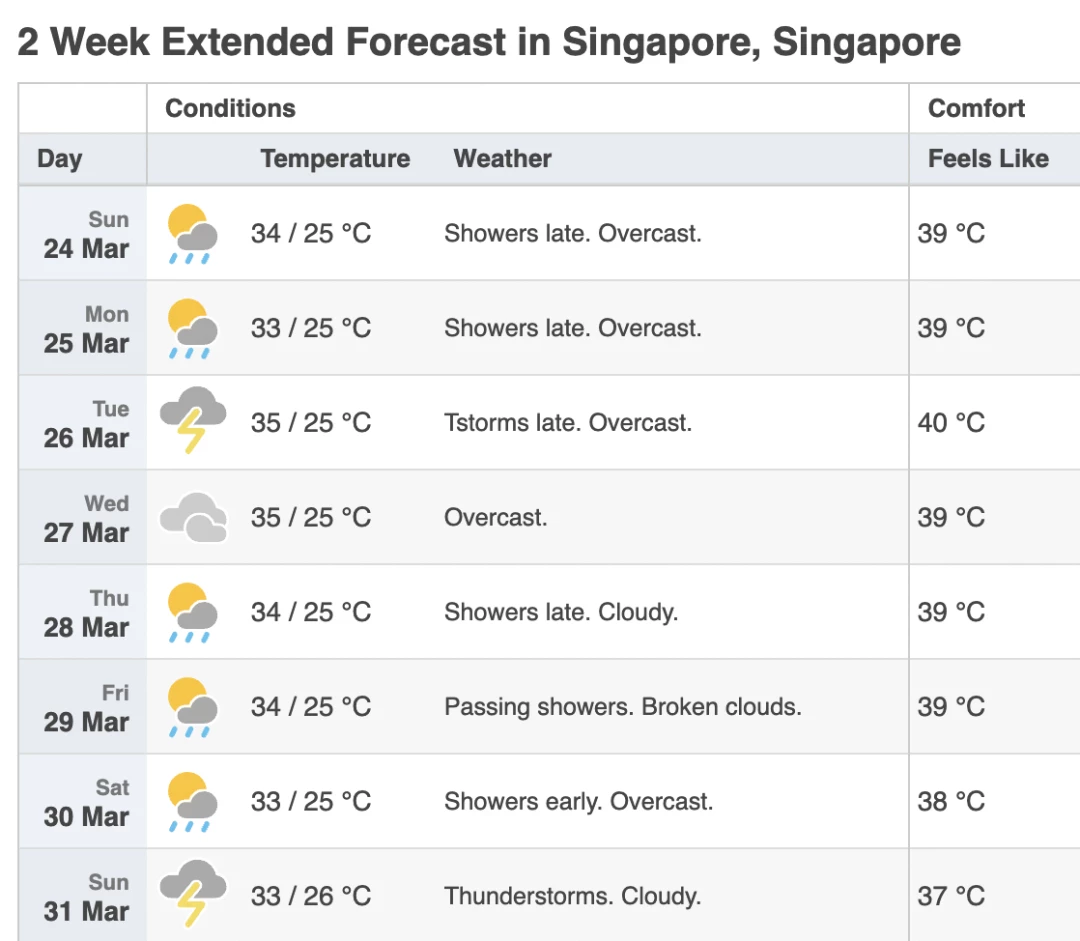Click the 2 Week Extended Forecast heading
The width and height of the screenshot is (1080, 941).
[x=489, y=42]
